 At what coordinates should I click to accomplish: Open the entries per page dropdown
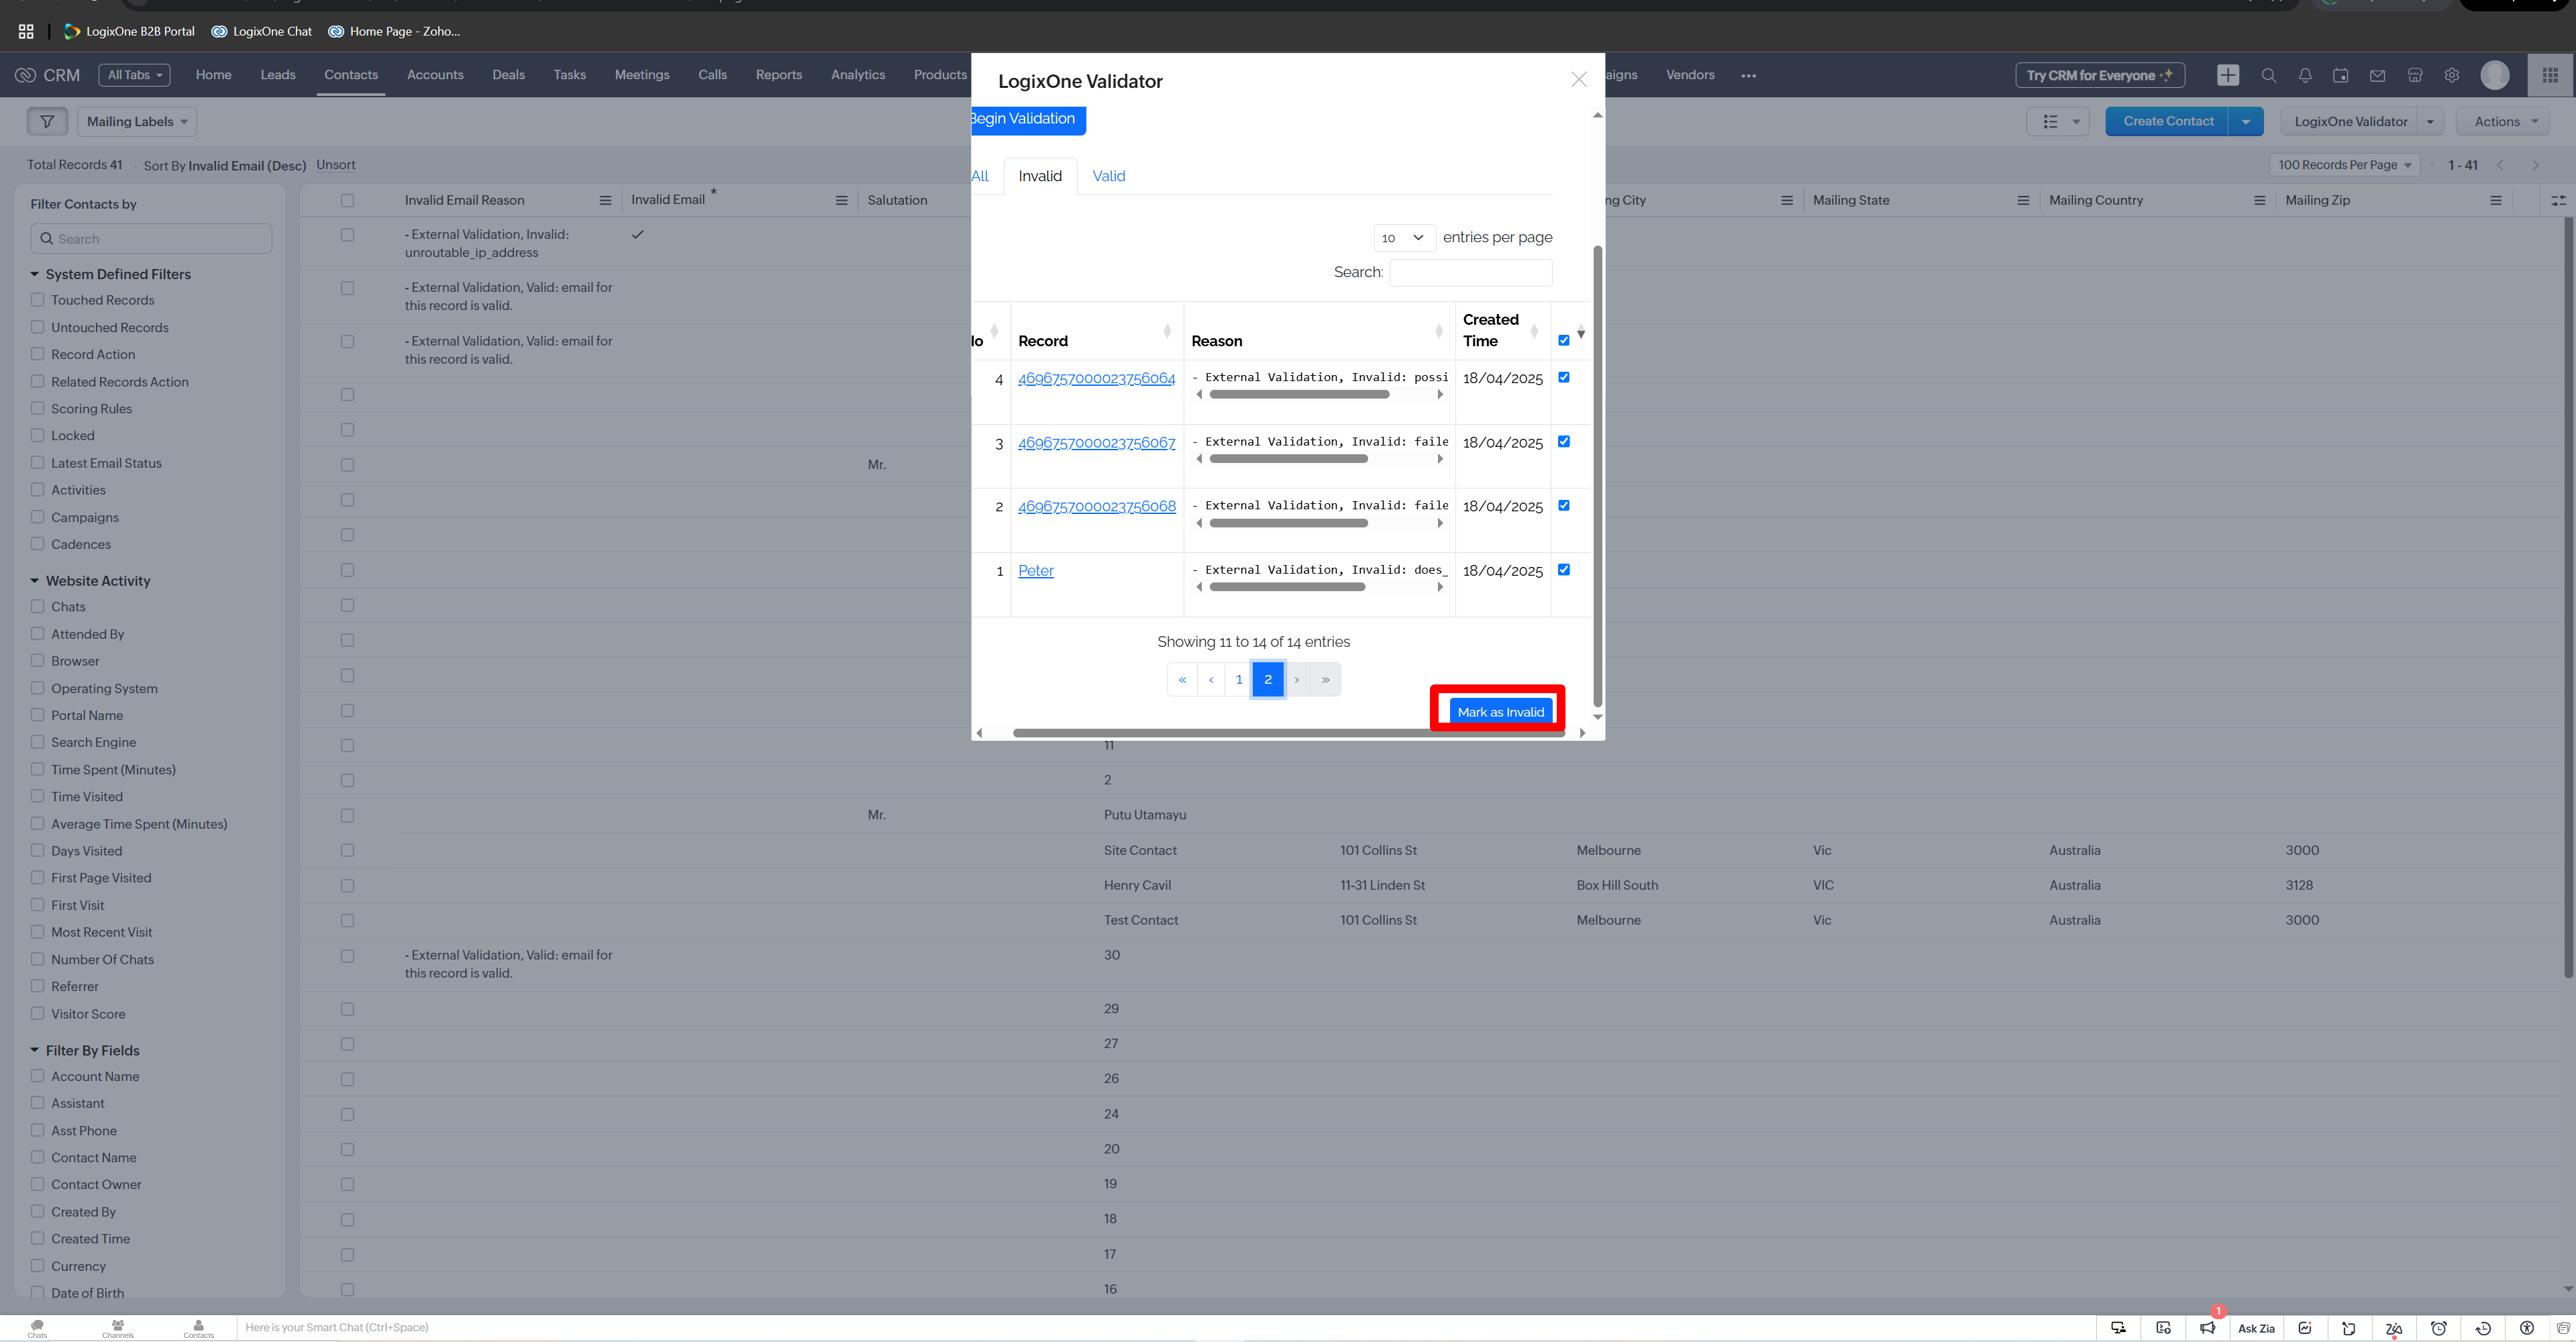1404,237
